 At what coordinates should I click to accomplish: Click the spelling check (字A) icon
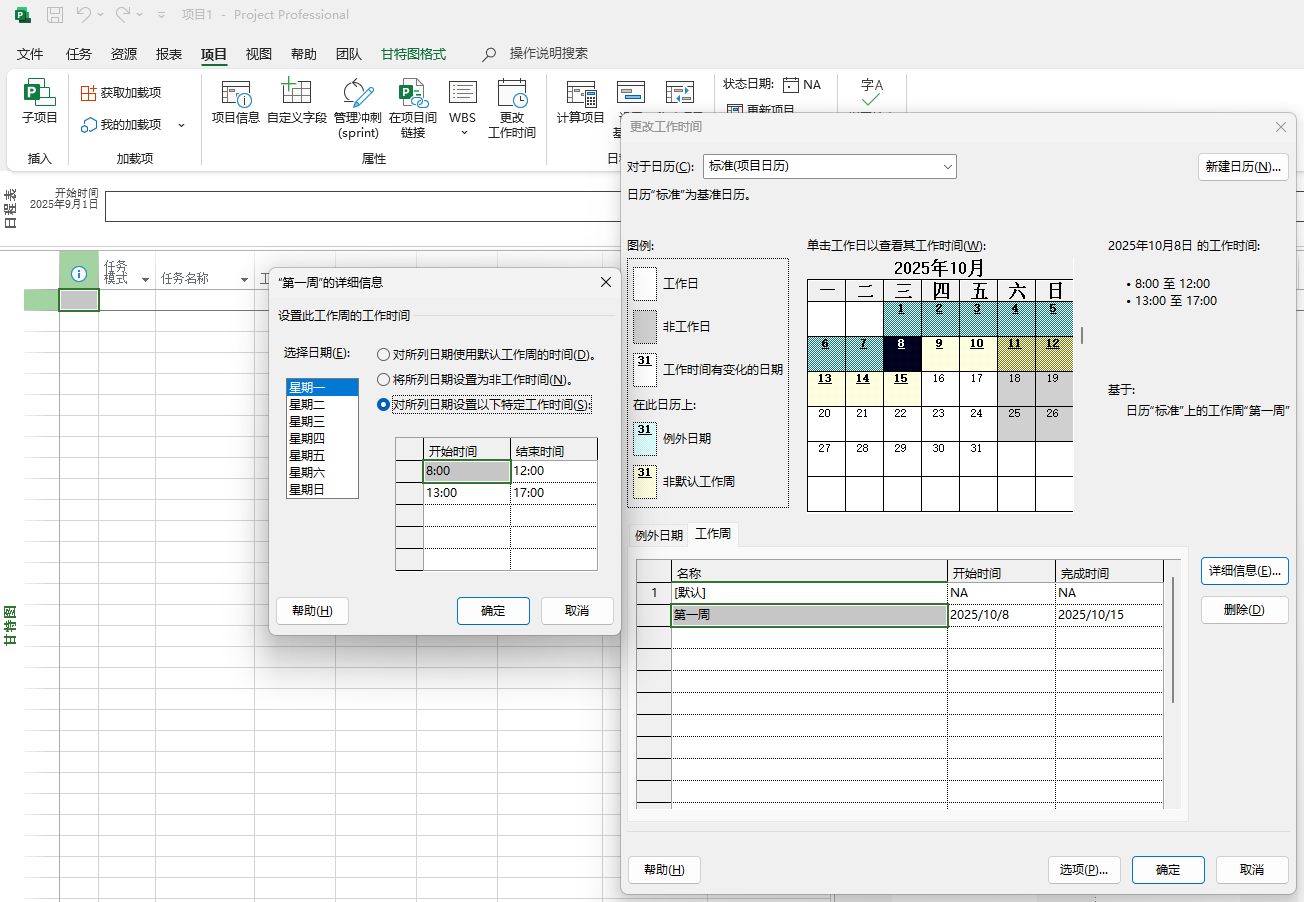[872, 92]
